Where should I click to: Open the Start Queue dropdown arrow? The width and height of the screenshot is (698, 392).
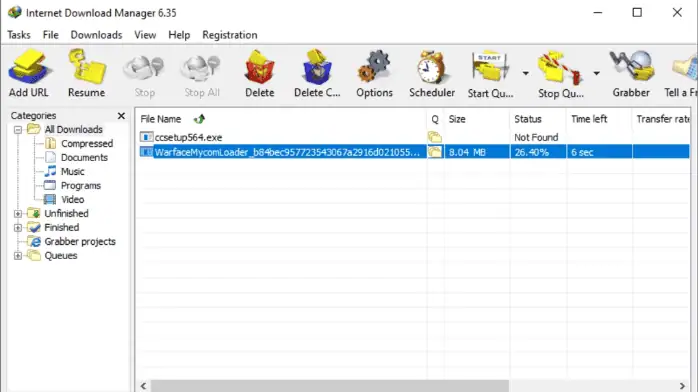pyautogui.click(x=525, y=73)
